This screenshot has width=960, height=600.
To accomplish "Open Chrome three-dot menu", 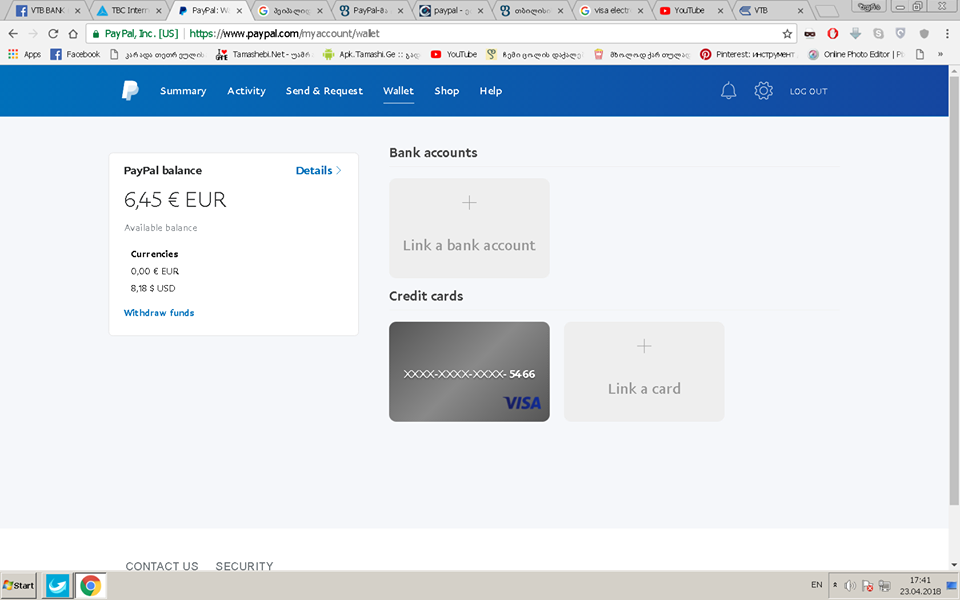I will tap(947, 34).
